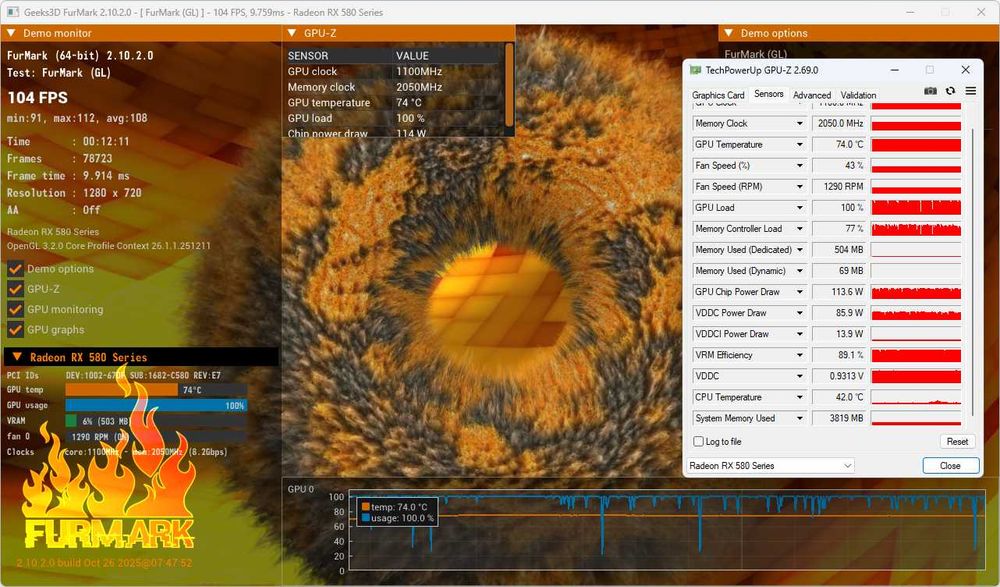Open the VRM Efficiency dropdown
This screenshot has width=1000, height=587.
click(799, 355)
